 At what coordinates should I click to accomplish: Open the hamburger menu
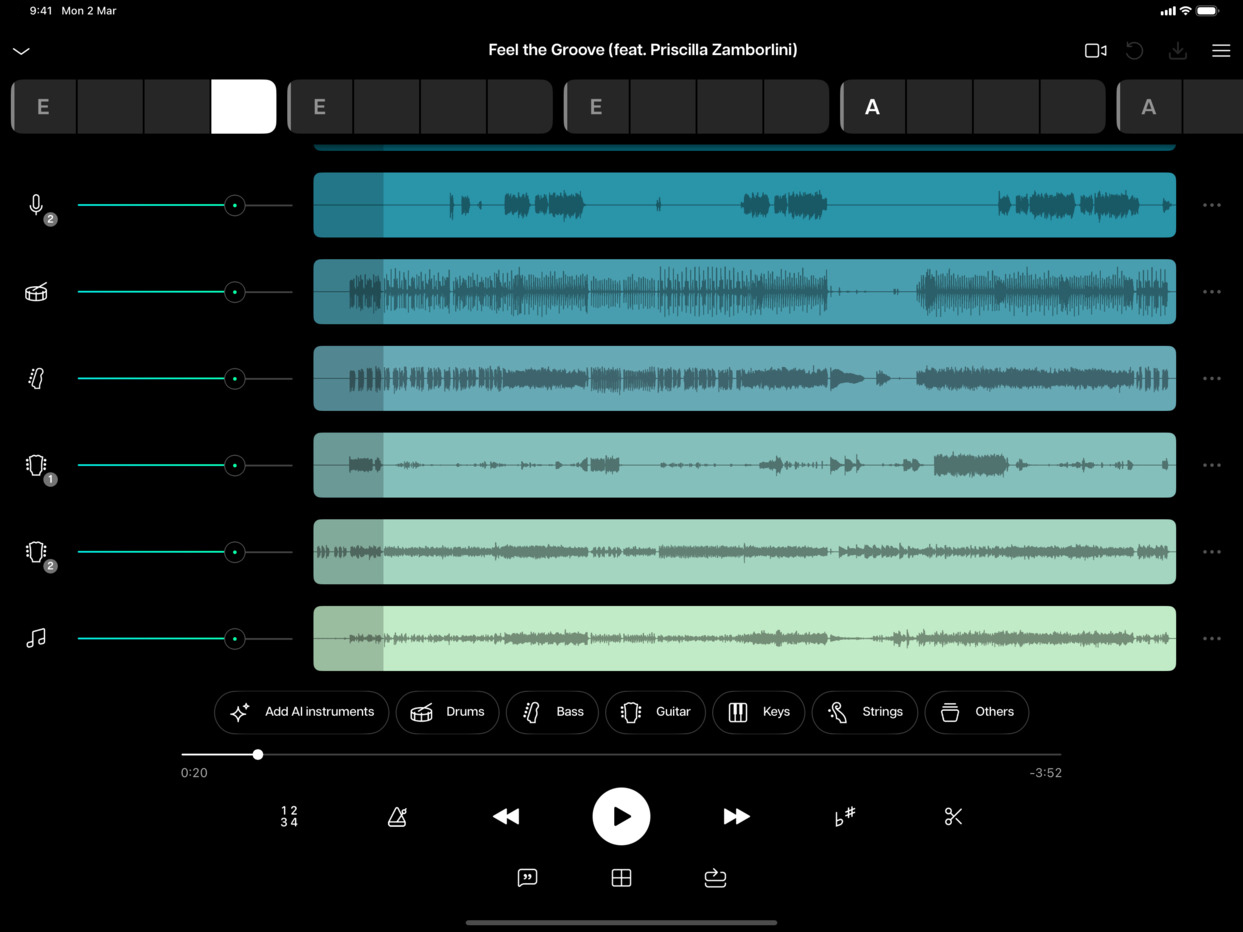[x=1221, y=50]
